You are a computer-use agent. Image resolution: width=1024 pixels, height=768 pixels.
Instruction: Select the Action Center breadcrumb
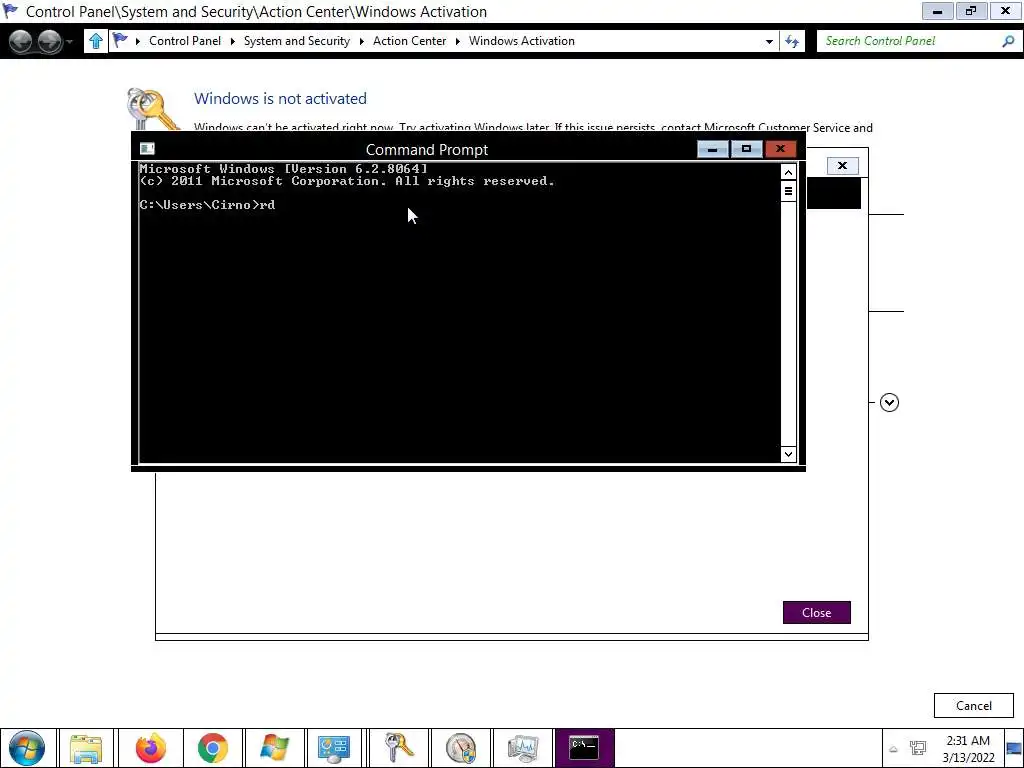[x=409, y=40]
